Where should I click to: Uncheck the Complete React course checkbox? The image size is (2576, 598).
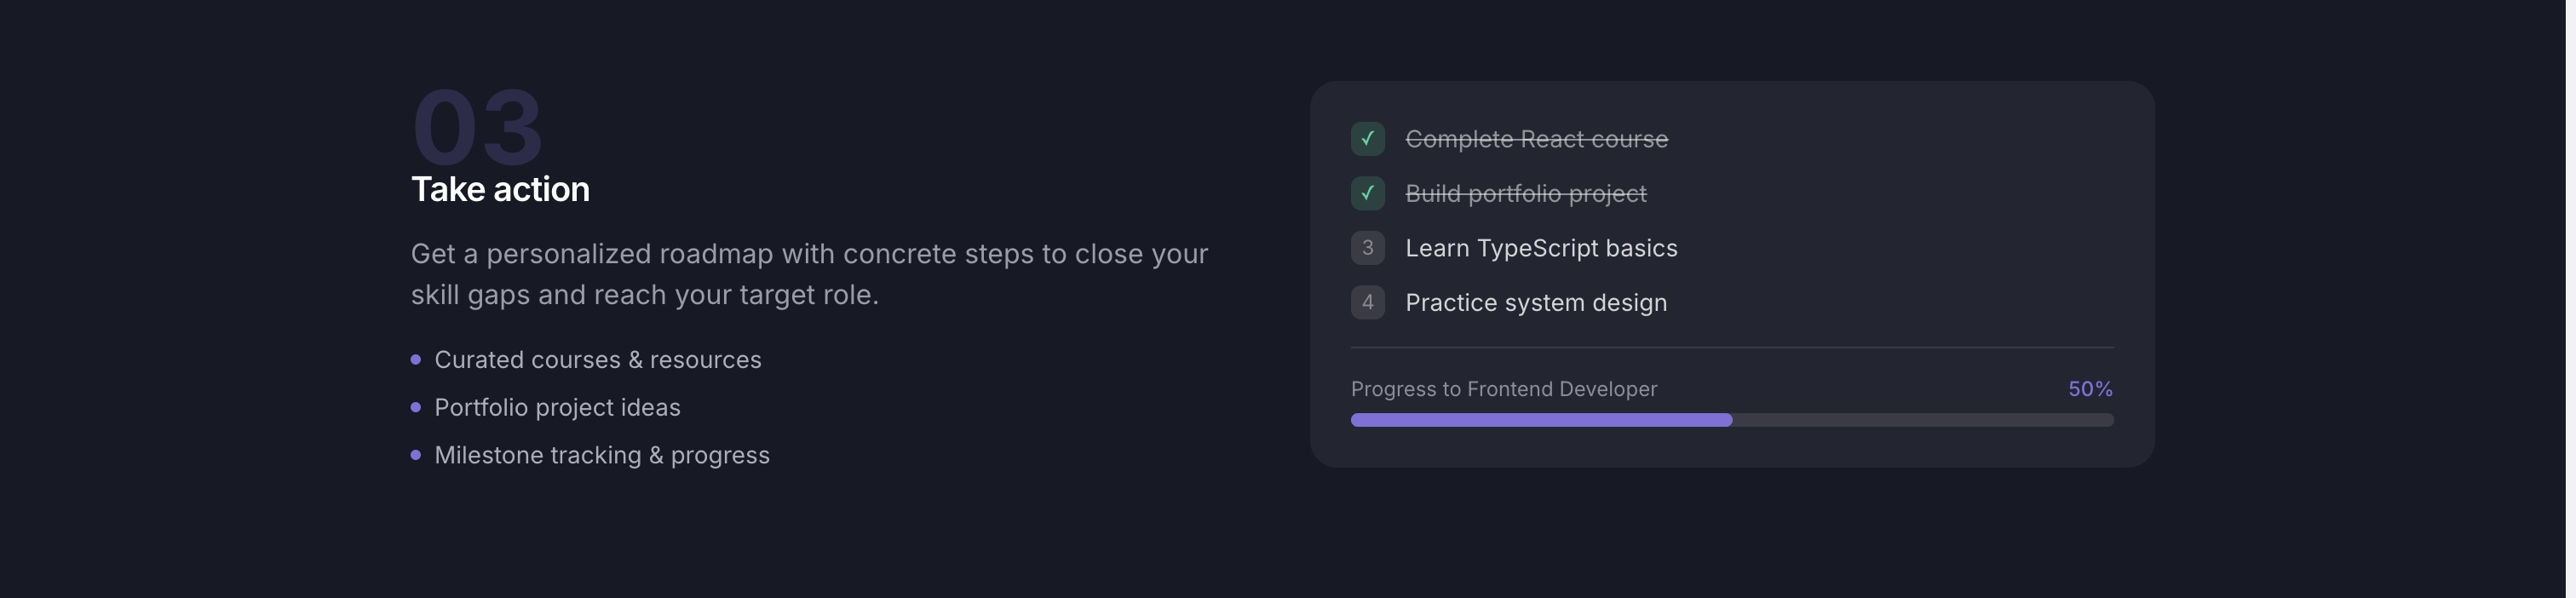1367,139
